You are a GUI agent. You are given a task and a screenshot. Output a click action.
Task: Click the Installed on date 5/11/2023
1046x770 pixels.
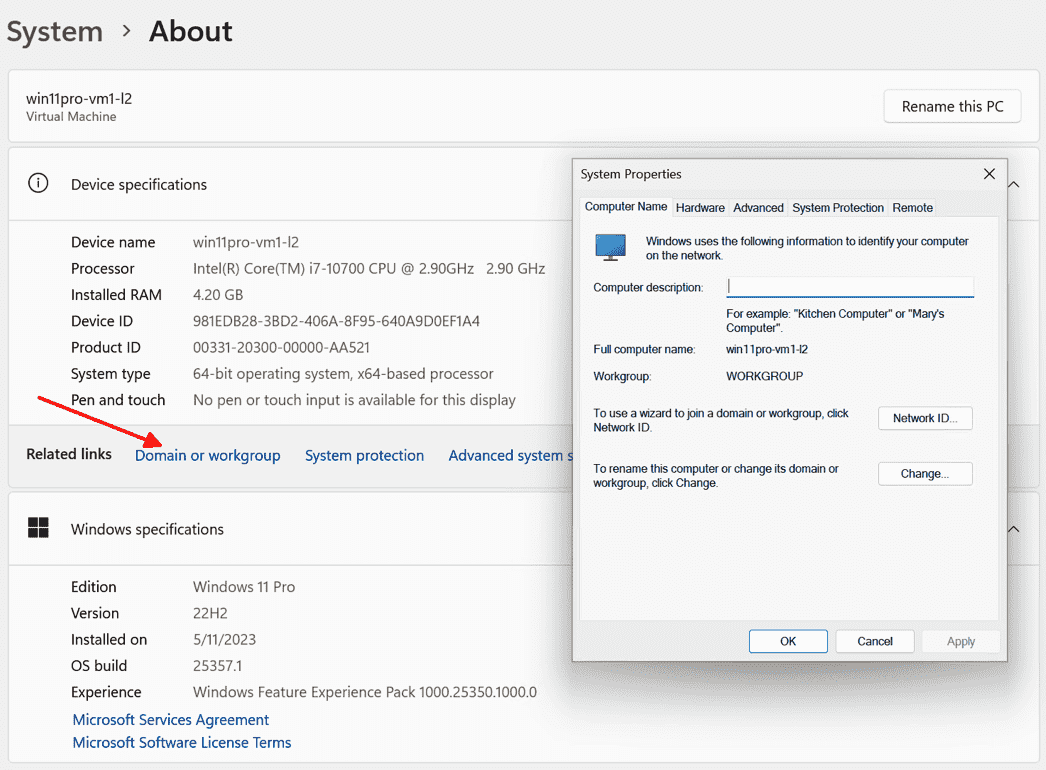(224, 640)
